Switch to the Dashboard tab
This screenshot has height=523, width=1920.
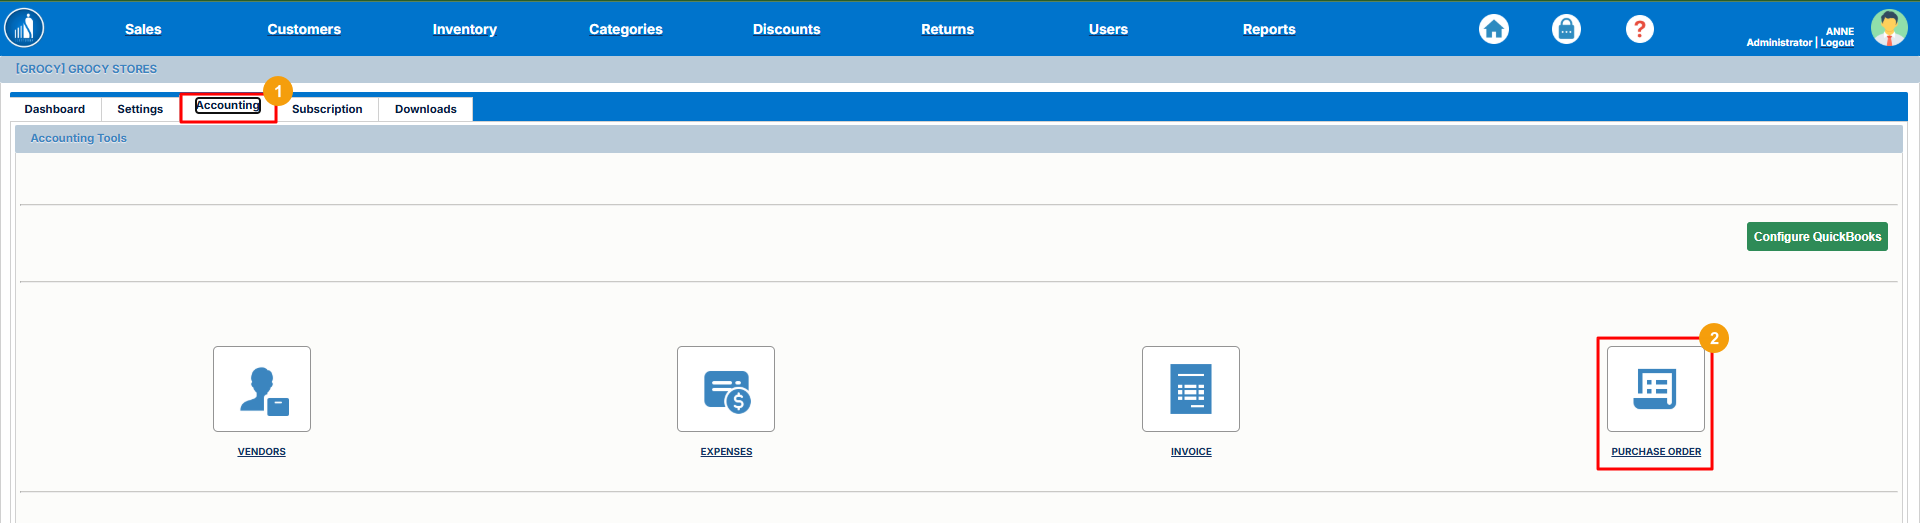(x=55, y=109)
